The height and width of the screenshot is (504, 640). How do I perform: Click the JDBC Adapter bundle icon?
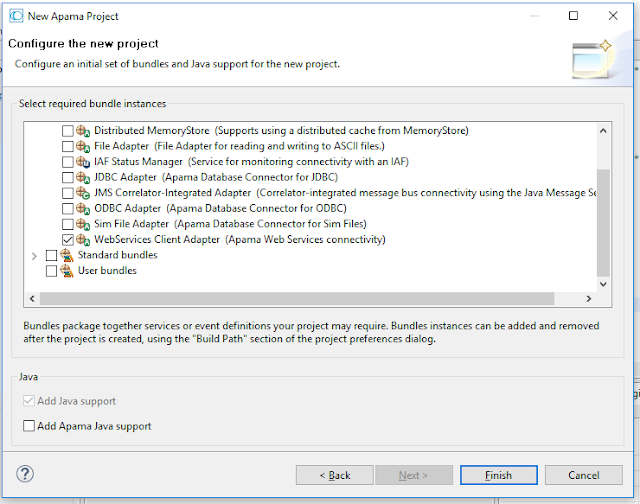pos(83,178)
